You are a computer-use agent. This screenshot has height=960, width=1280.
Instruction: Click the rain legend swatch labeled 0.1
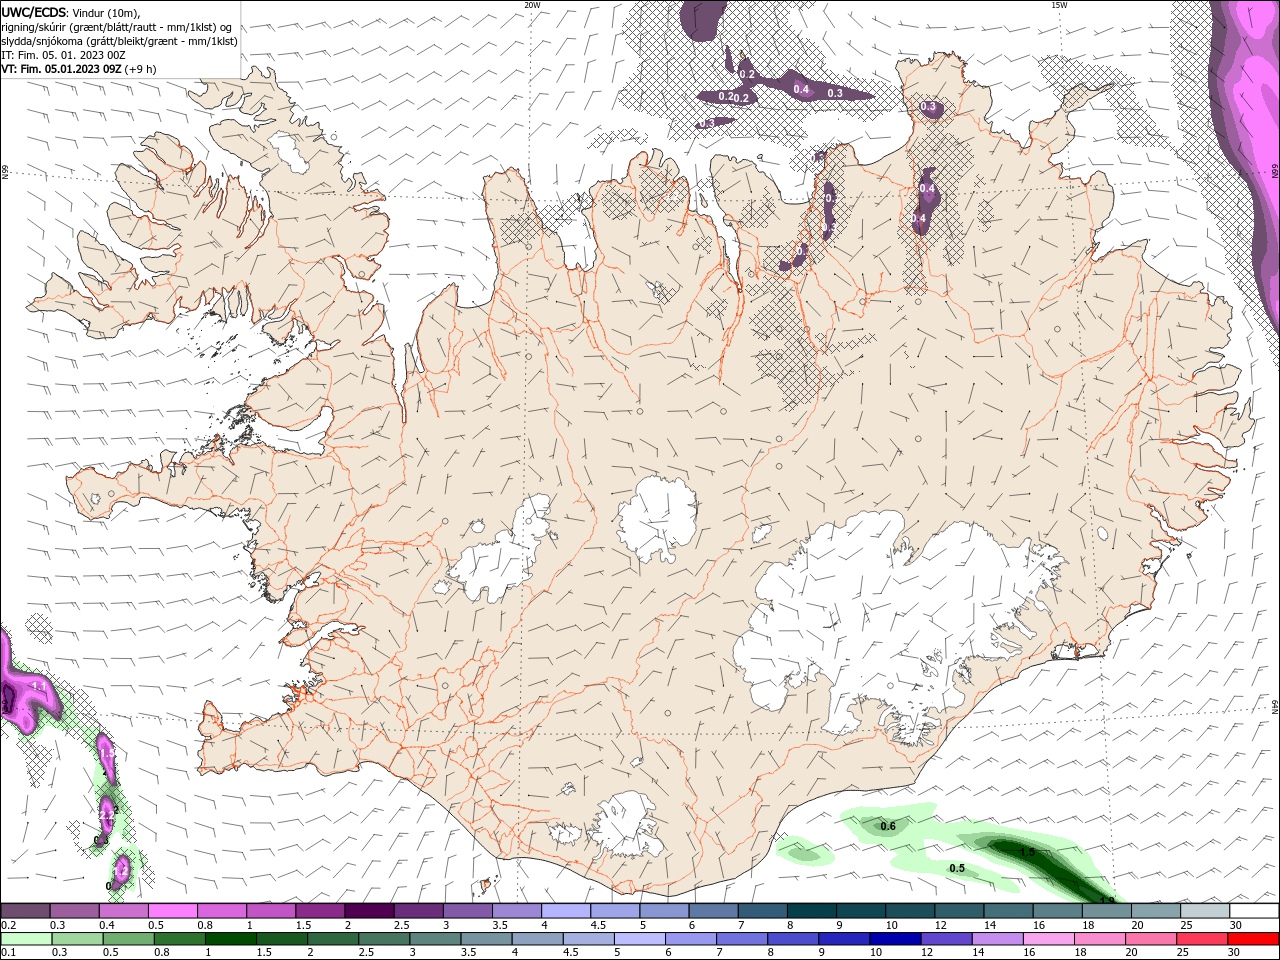coord(25,939)
